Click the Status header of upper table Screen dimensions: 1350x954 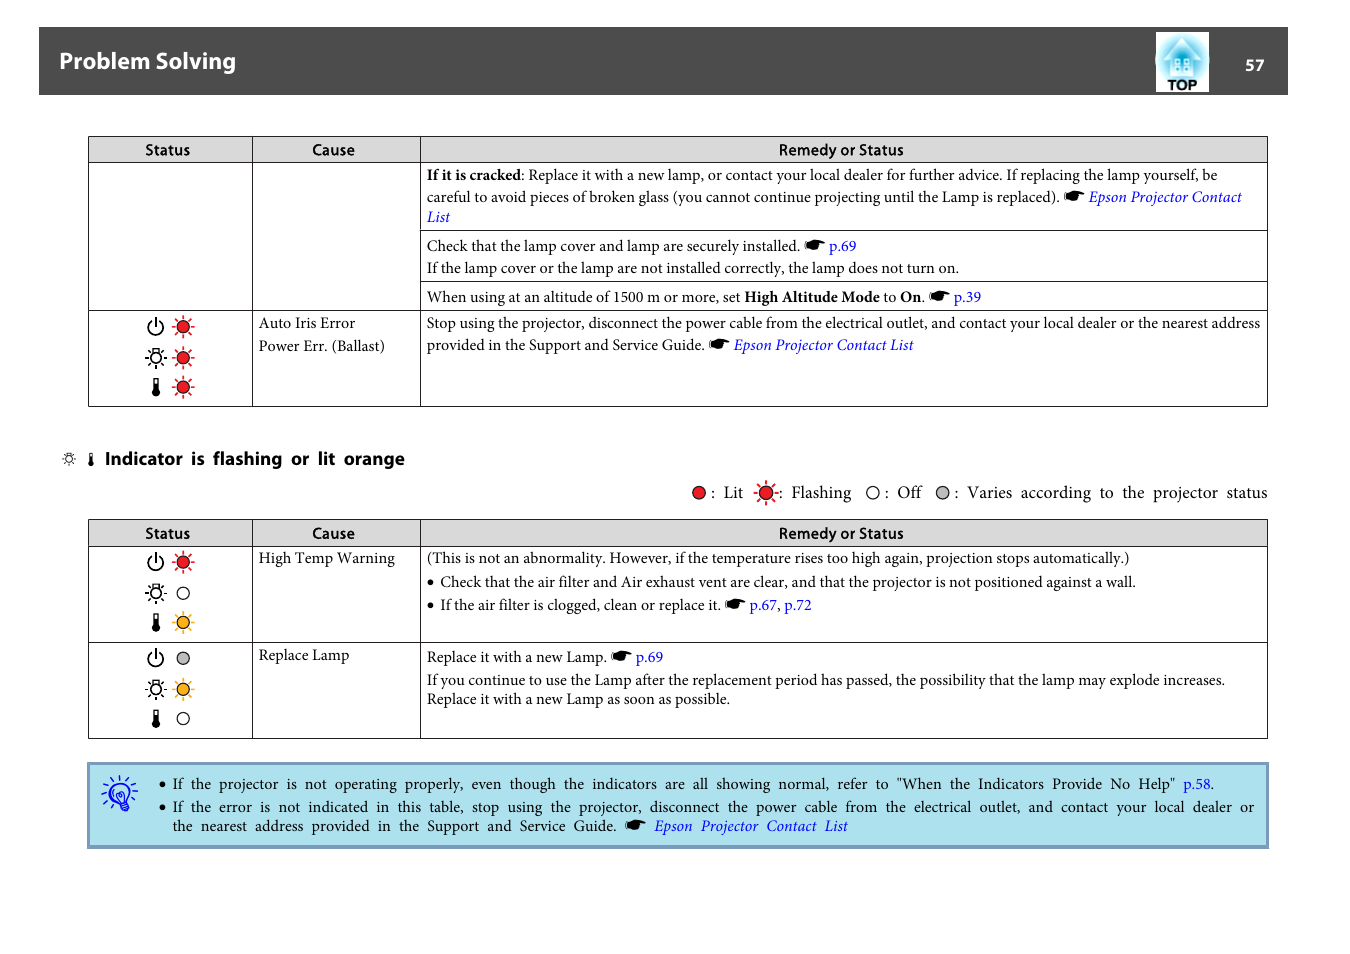(x=167, y=150)
